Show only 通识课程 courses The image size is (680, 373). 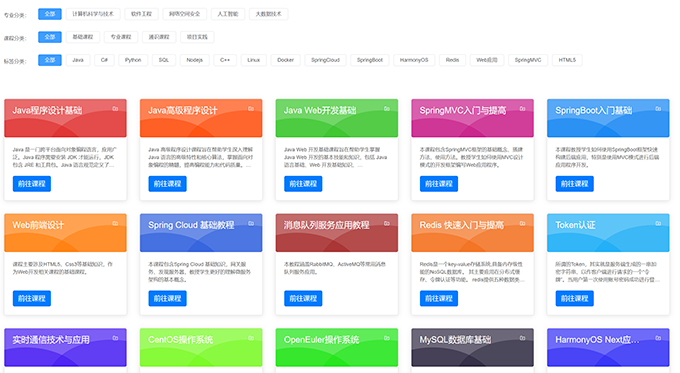[x=159, y=37]
